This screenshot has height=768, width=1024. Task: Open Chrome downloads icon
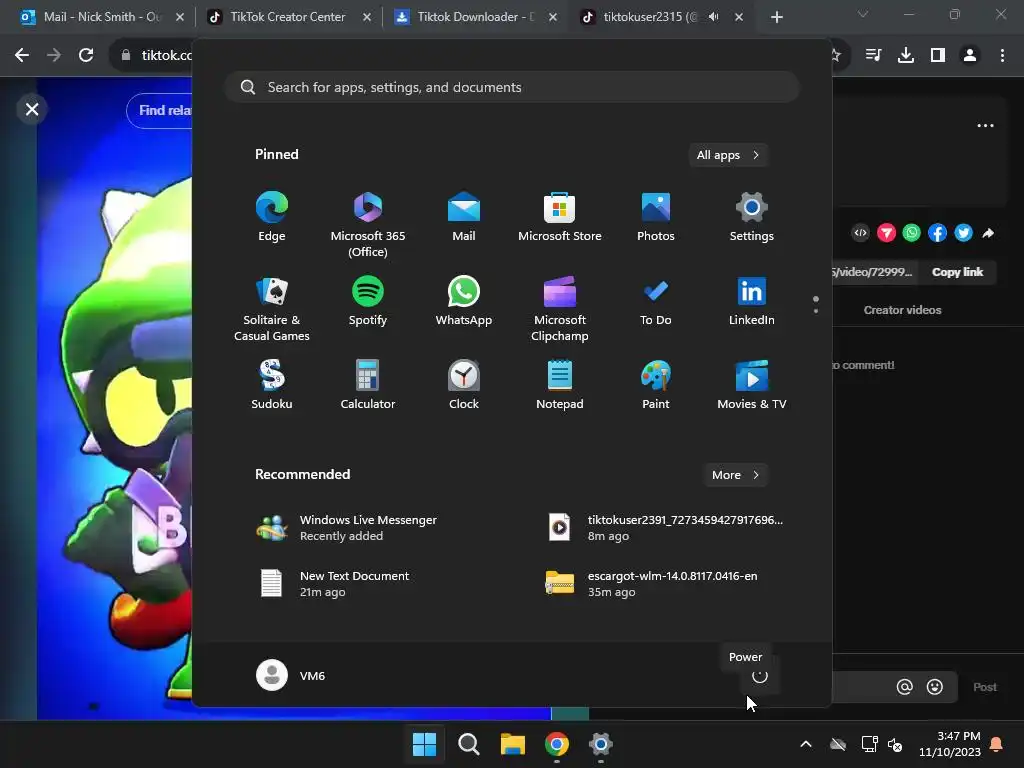(906, 55)
